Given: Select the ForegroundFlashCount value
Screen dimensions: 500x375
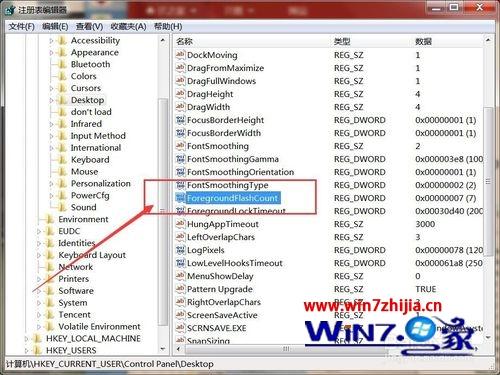Looking at the screenshot, I should point(232,198).
